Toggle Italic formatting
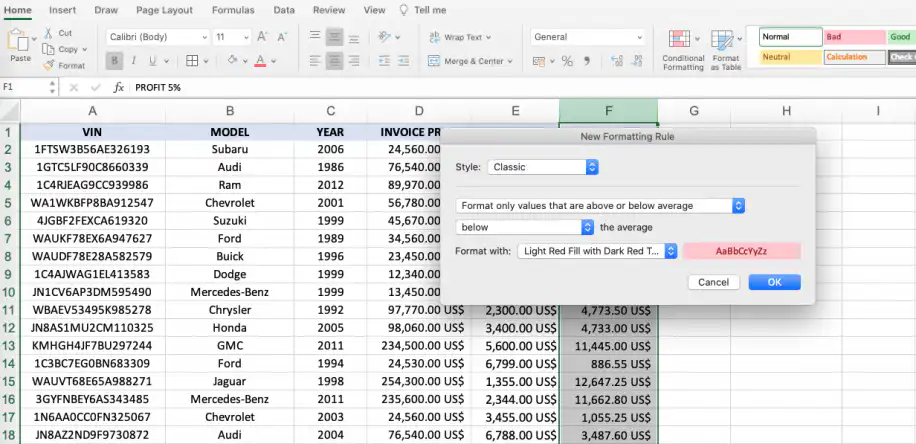Screen dimensions: 916x444 [x=133, y=61]
